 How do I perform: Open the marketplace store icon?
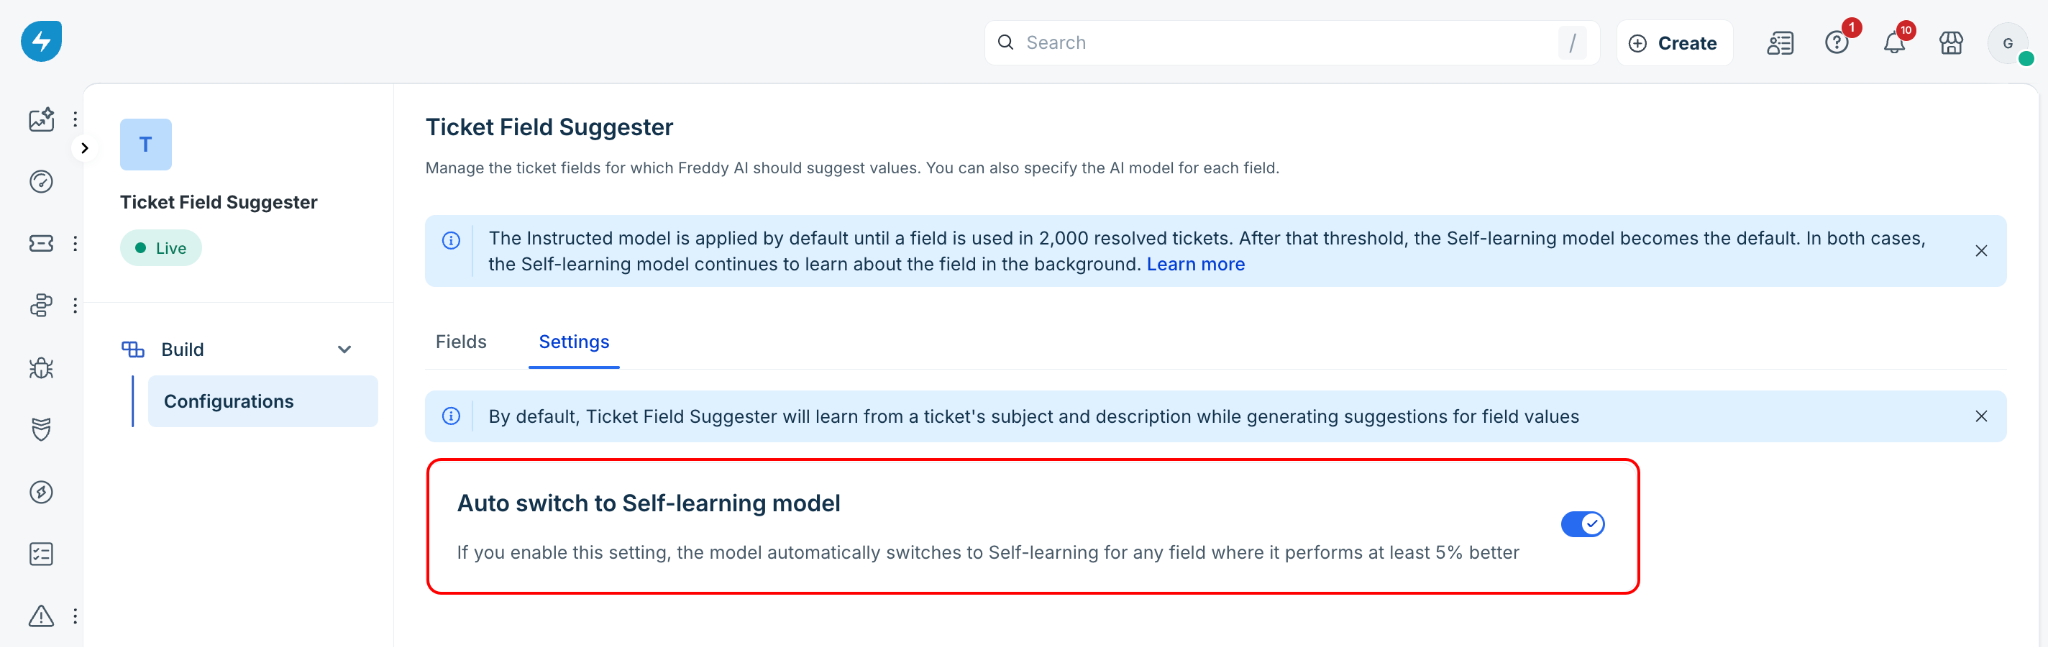click(1951, 43)
